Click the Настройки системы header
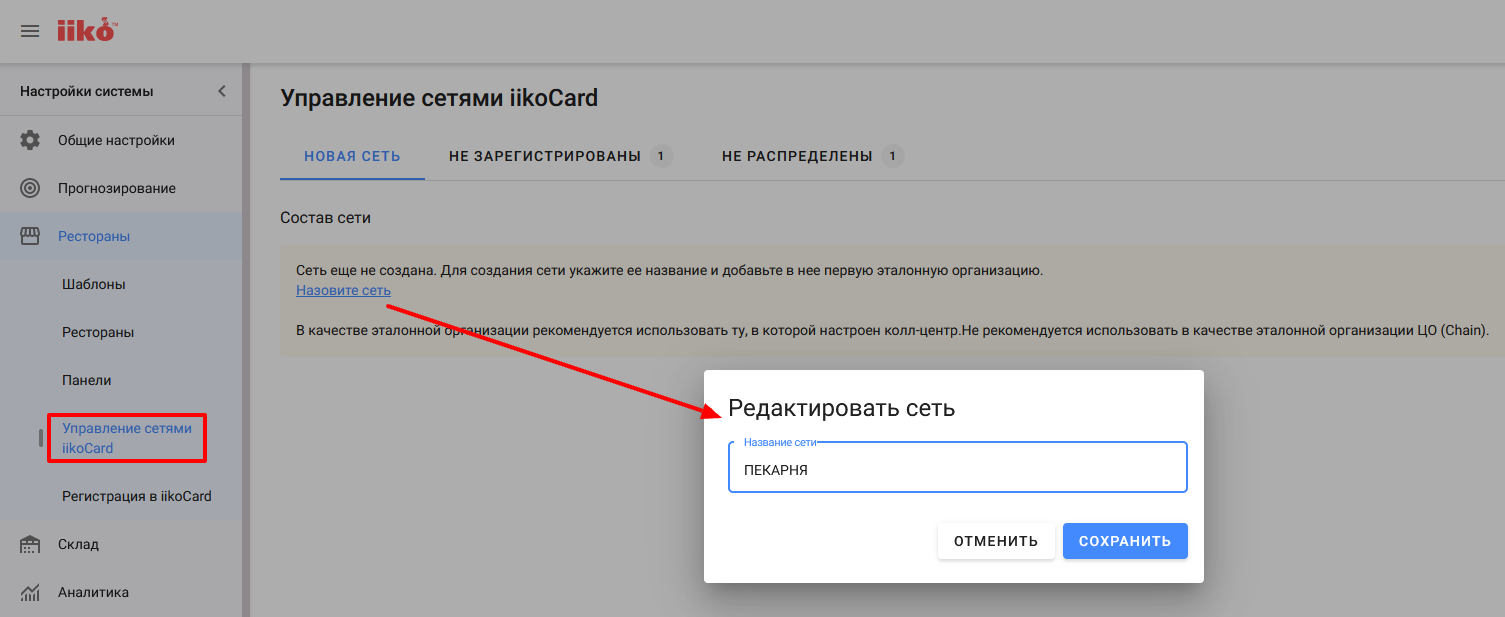1505x617 pixels. (x=87, y=89)
